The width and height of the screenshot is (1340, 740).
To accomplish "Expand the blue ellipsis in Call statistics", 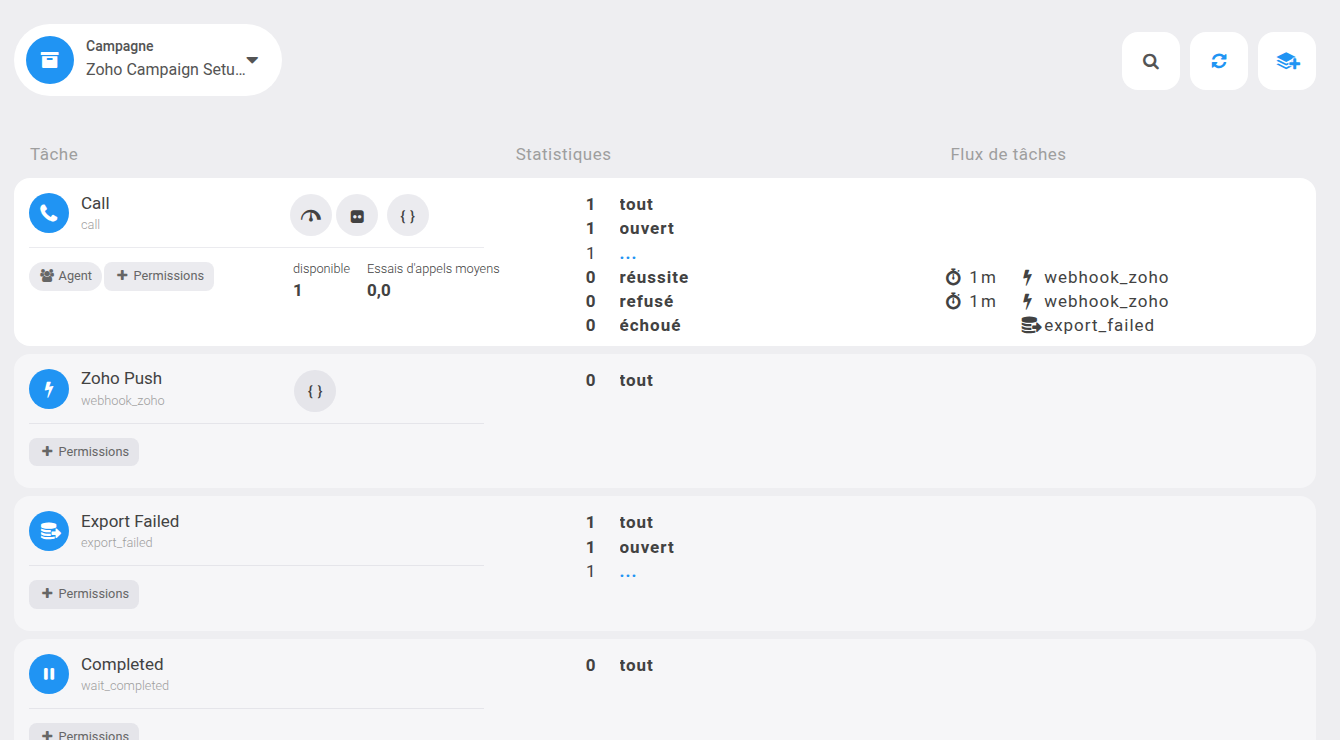I will [x=628, y=254].
